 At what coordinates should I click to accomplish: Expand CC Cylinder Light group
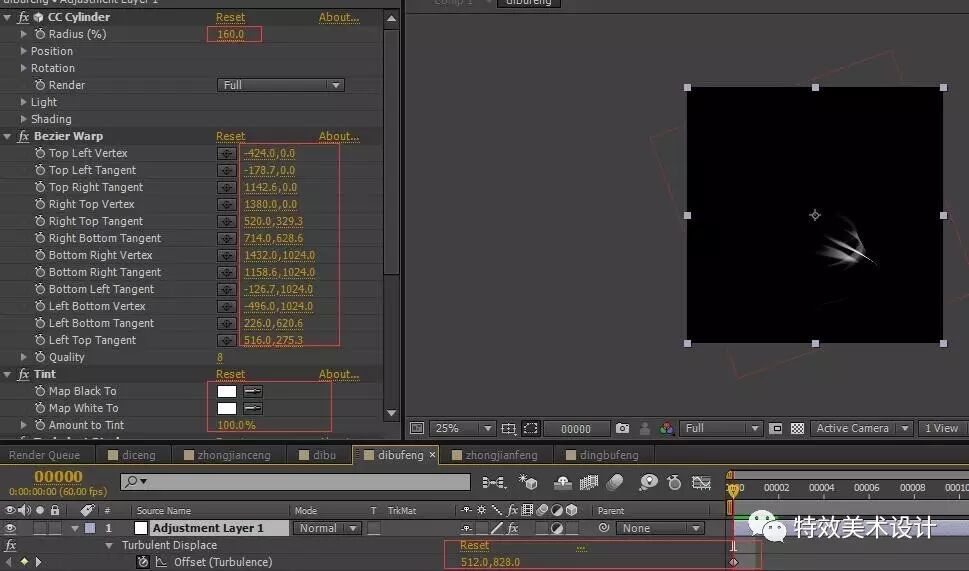pyautogui.click(x=23, y=102)
